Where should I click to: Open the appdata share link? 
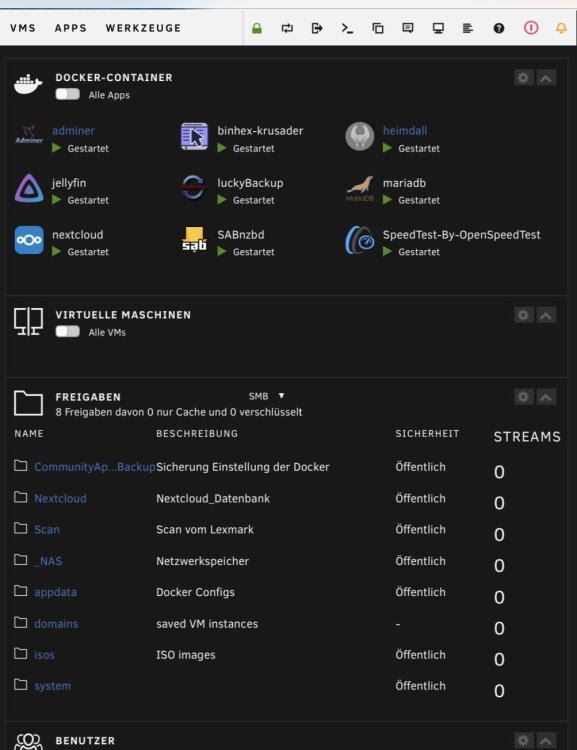pyautogui.click(x=55, y=592)
